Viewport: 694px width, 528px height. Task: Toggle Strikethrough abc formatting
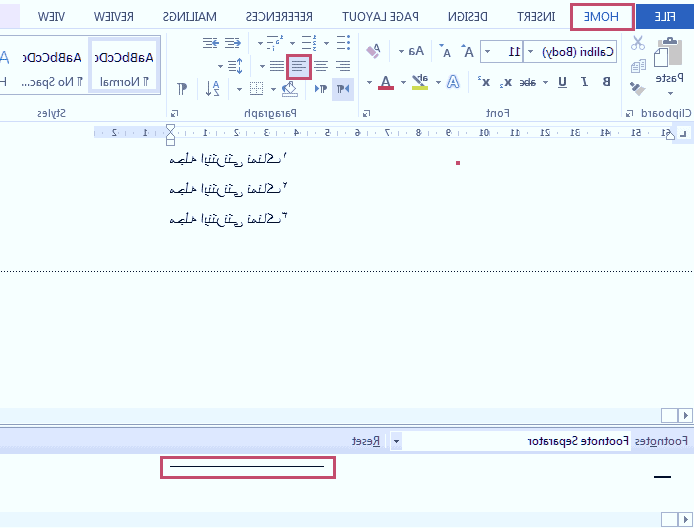click(x=527, y=82)
